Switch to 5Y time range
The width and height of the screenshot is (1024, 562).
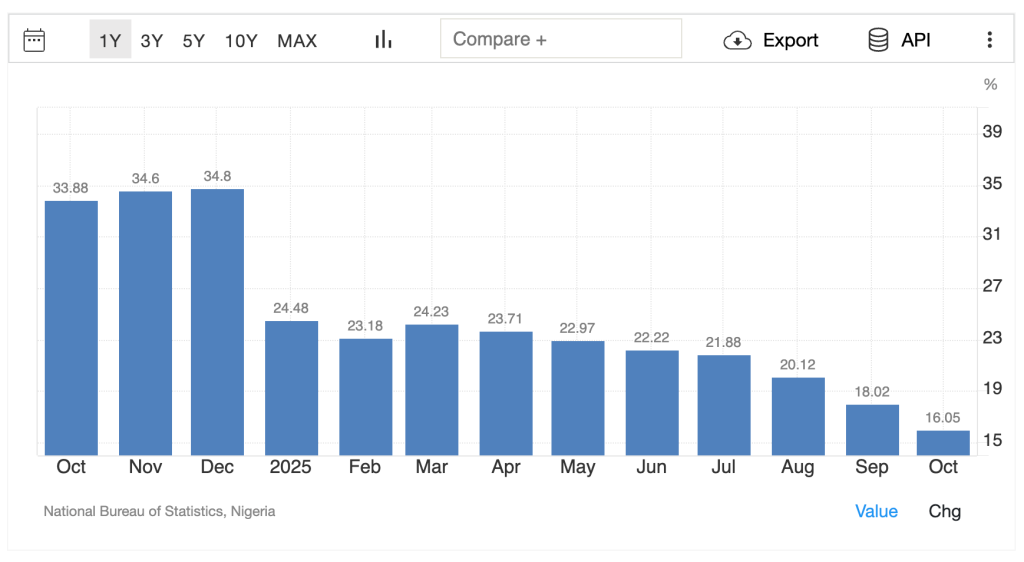point(194,40)
